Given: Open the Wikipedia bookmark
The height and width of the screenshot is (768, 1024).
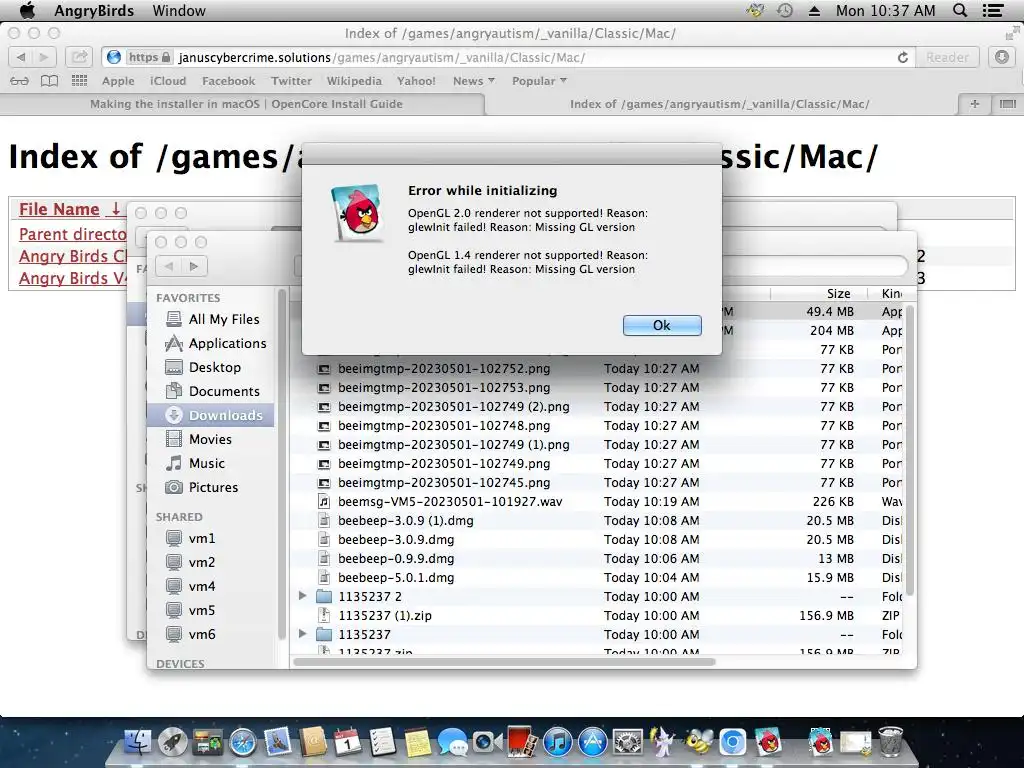Looking at the screenshot, I should point(354,81).
